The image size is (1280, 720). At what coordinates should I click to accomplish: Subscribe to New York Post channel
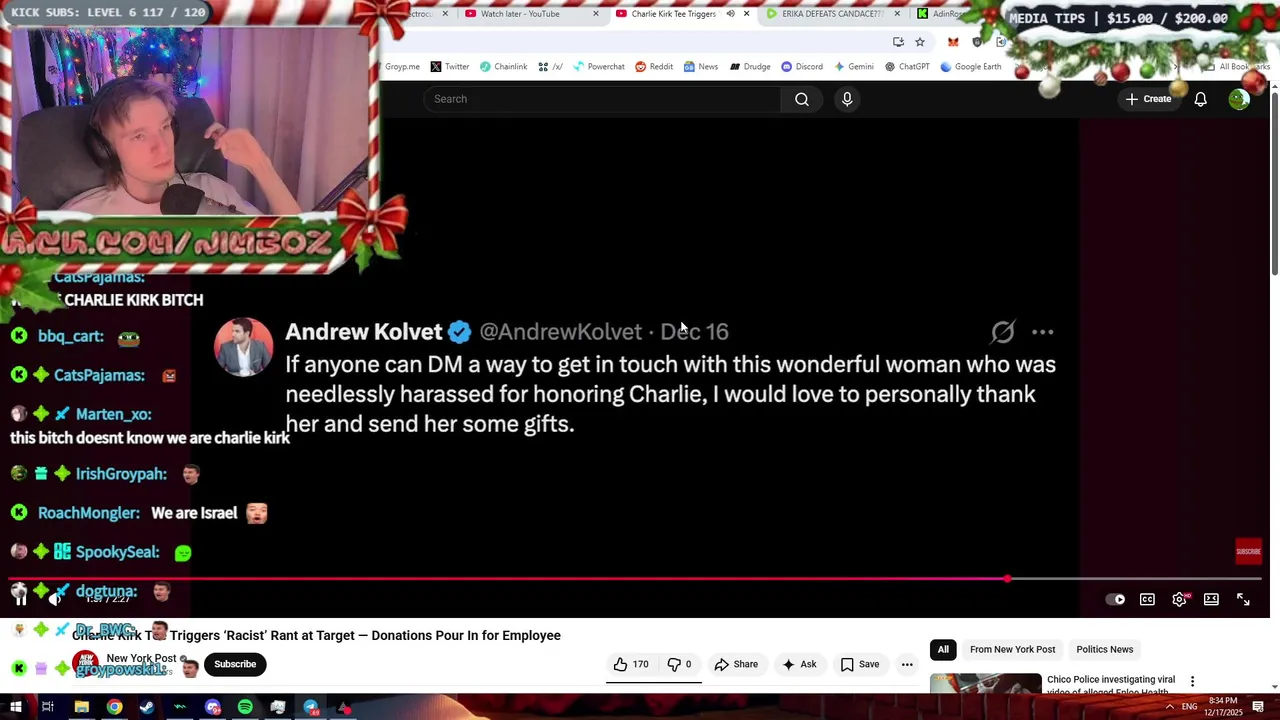(235, 664)
